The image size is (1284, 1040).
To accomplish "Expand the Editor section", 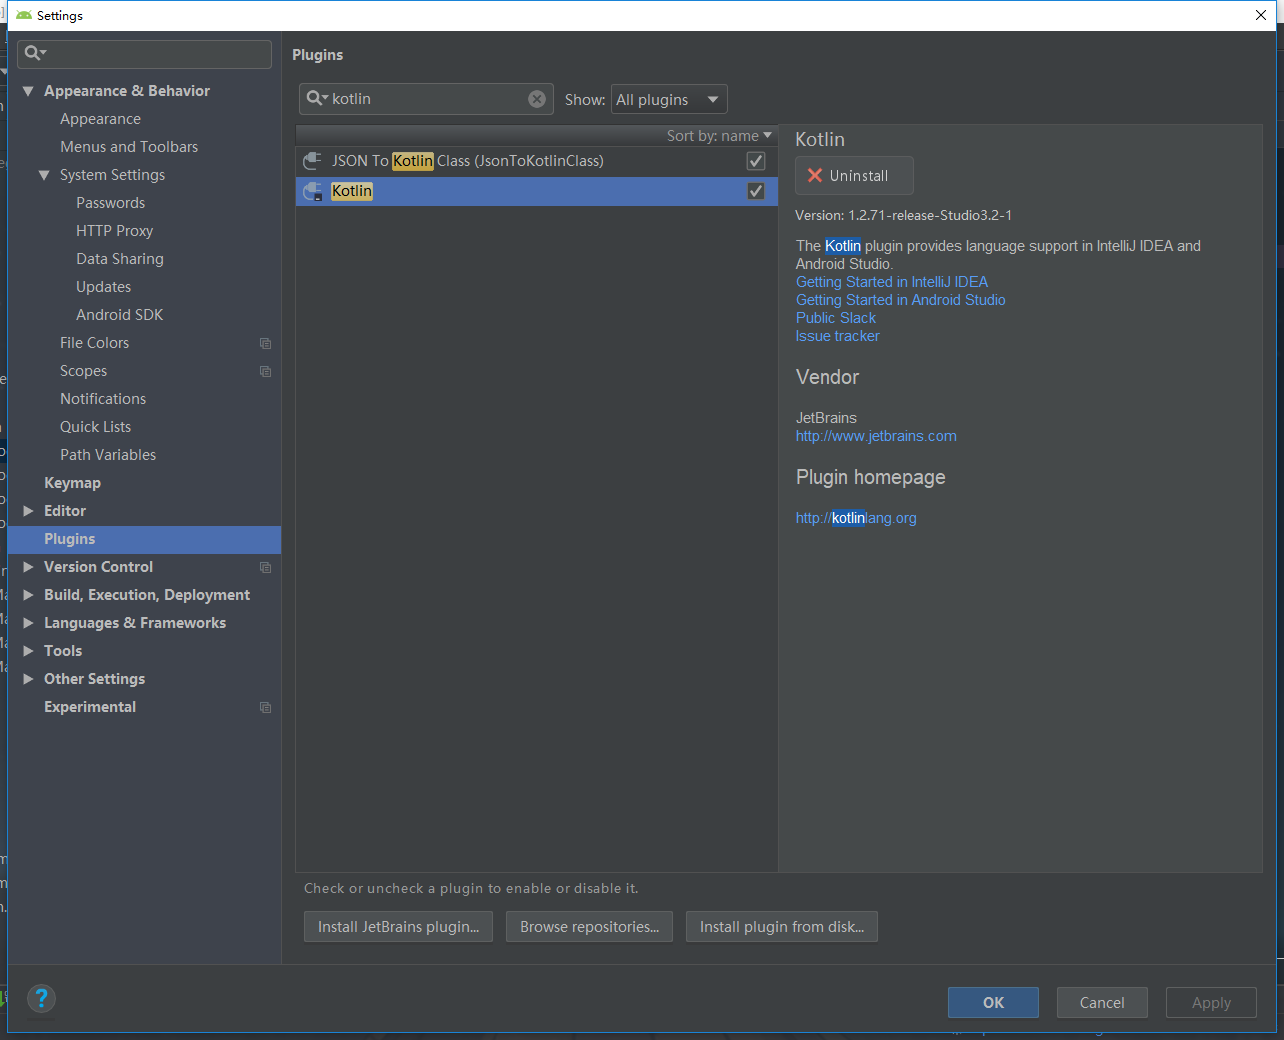I will [28, 511].
